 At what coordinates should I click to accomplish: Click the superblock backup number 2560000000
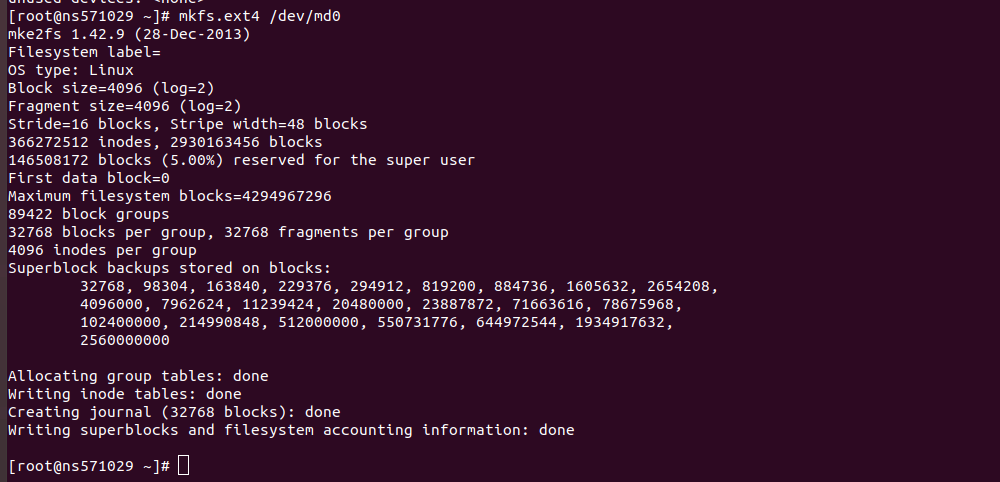point(125,340)
